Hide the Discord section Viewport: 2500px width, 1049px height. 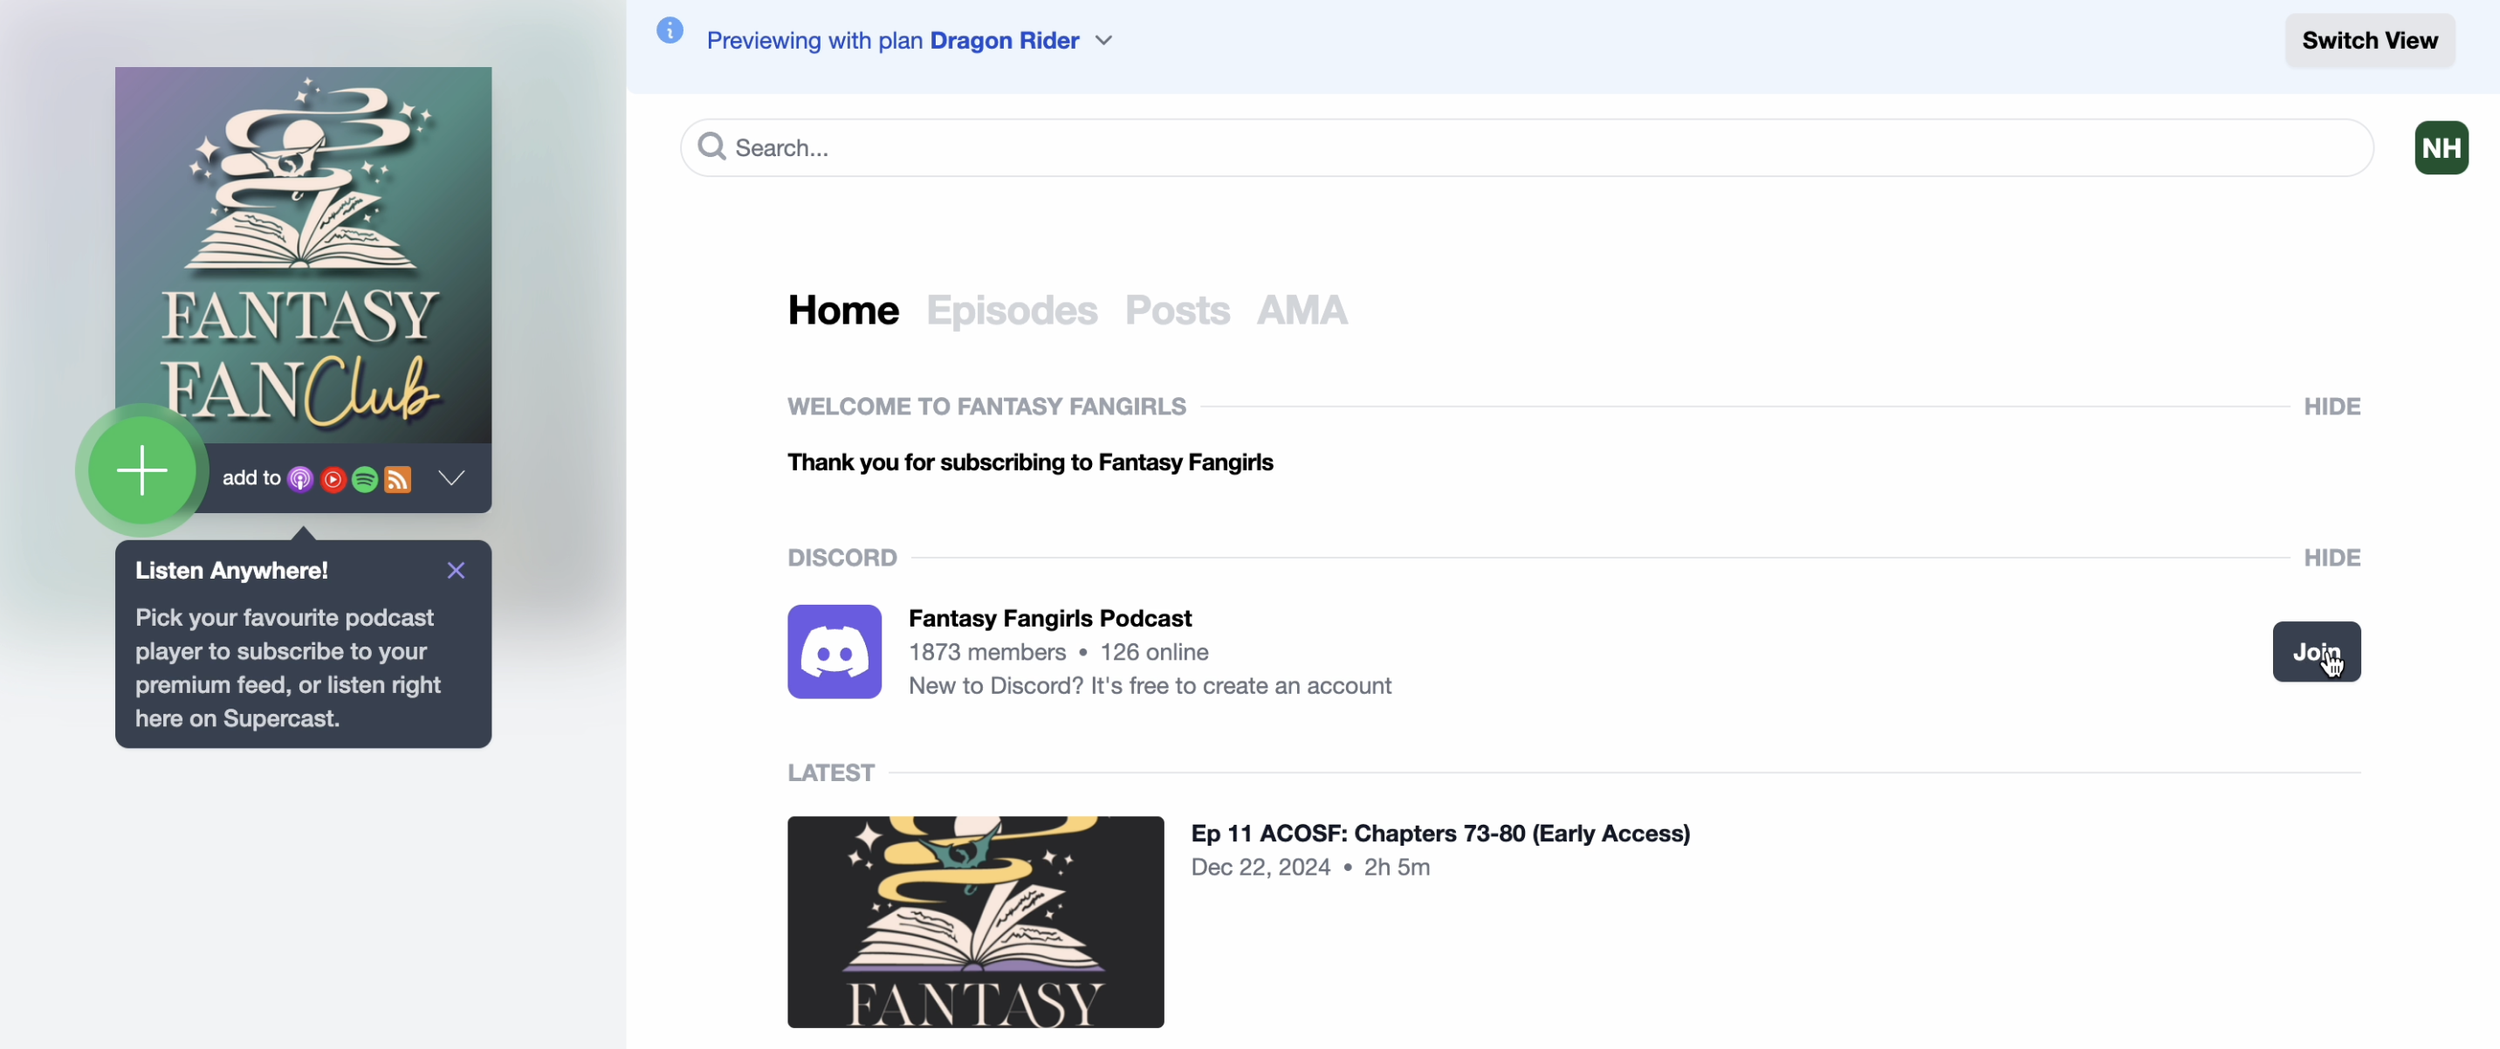(2332, 558)
